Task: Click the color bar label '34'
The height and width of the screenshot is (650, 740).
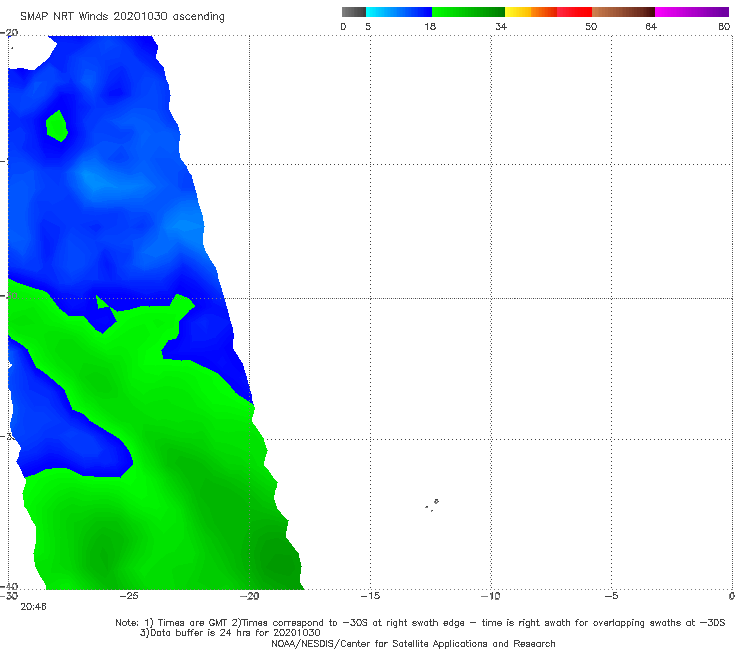Action: (x=501, y=27)
